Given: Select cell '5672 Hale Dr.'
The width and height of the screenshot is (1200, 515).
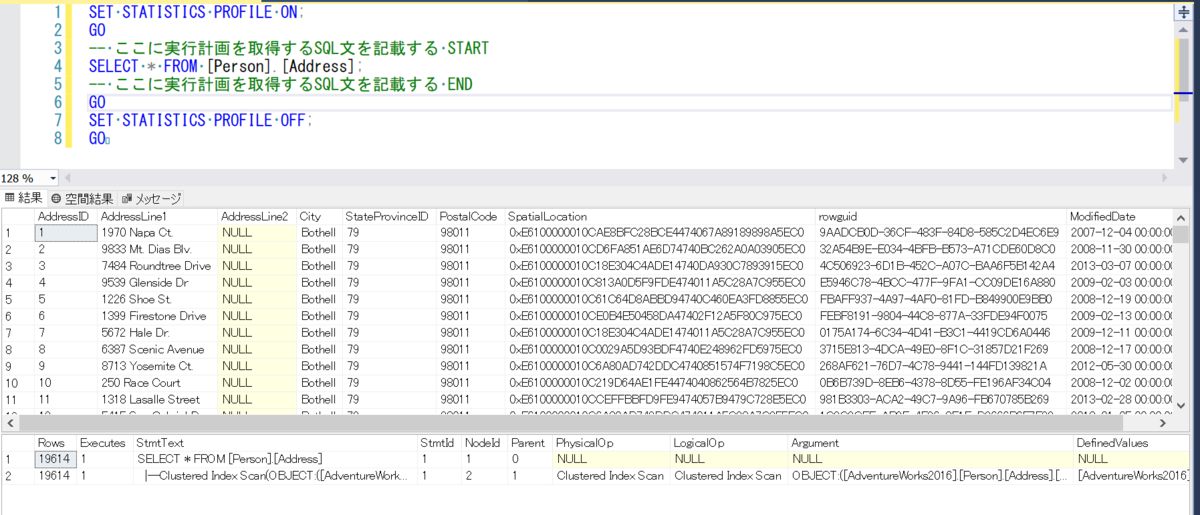Looking at the screenshot, I should pyautogui.click(x=157, y=332).
